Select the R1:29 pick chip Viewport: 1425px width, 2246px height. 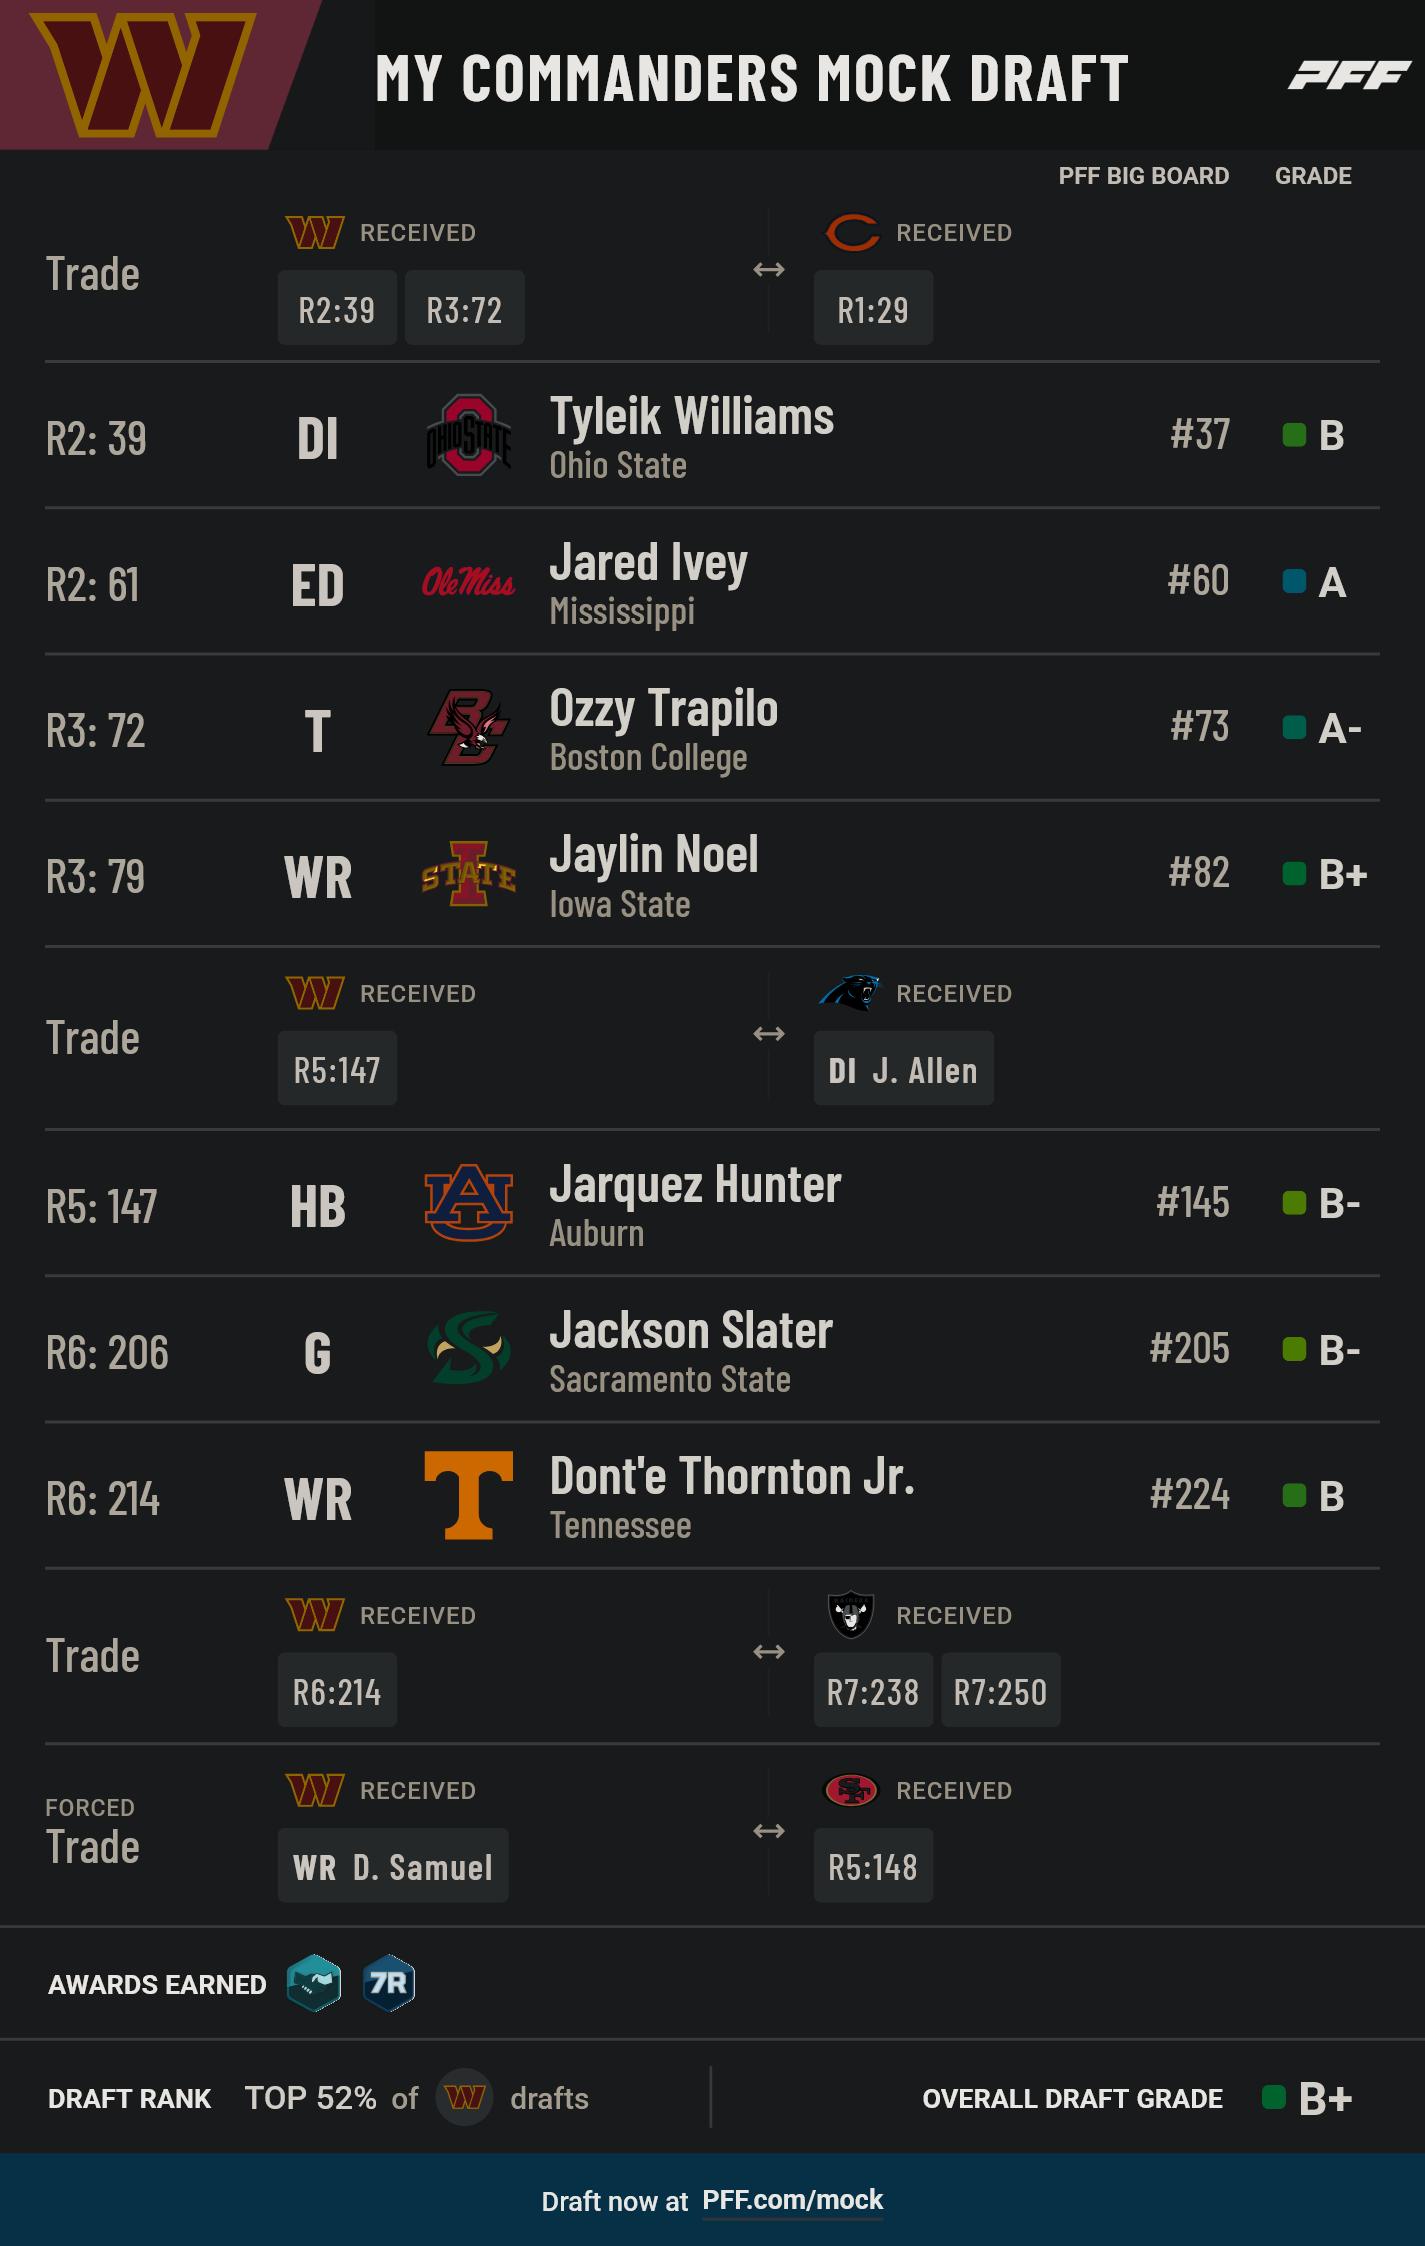(873, 308)
